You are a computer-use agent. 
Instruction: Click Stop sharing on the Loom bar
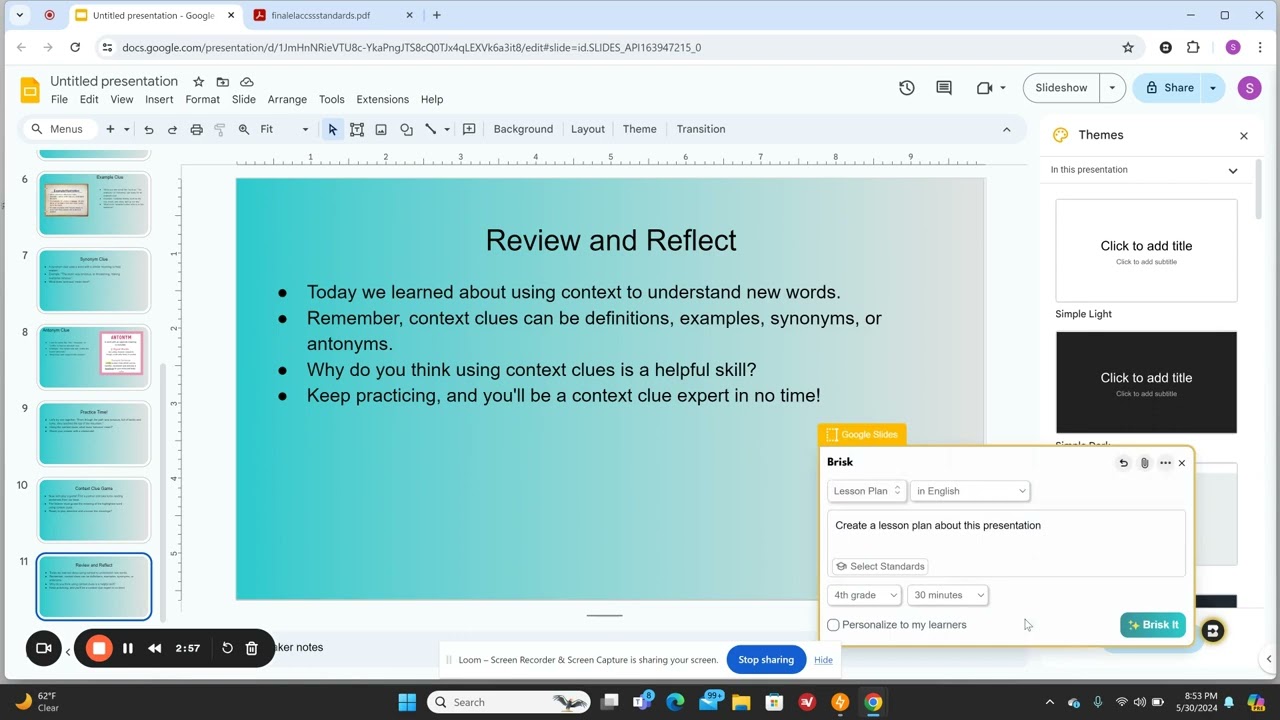pos(766,660)
